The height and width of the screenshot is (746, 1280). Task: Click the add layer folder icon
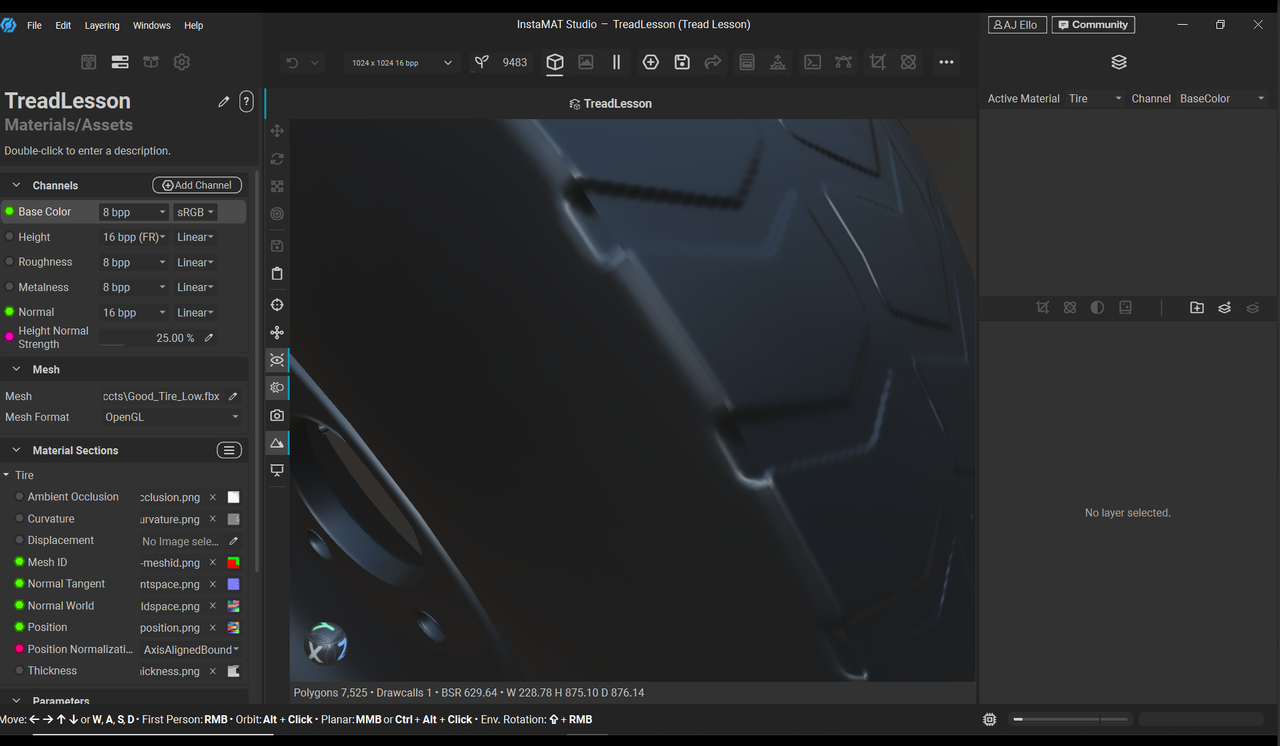pos(1197,308)
